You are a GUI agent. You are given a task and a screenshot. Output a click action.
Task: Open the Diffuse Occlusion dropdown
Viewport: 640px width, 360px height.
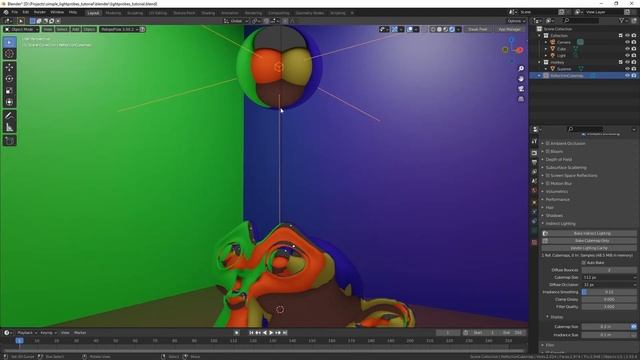click(609, 284)
